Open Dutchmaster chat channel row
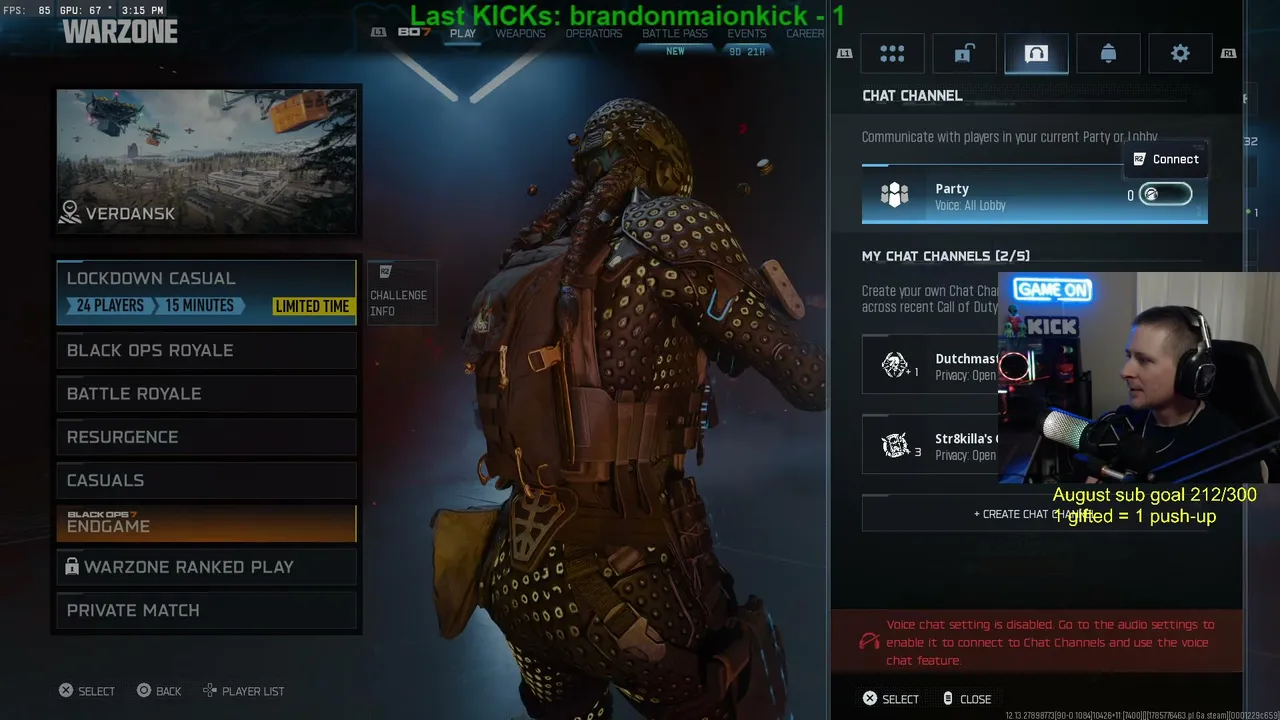Image resolution: width=1280 pixels, height=720 pixels. tap(1034, 365)
